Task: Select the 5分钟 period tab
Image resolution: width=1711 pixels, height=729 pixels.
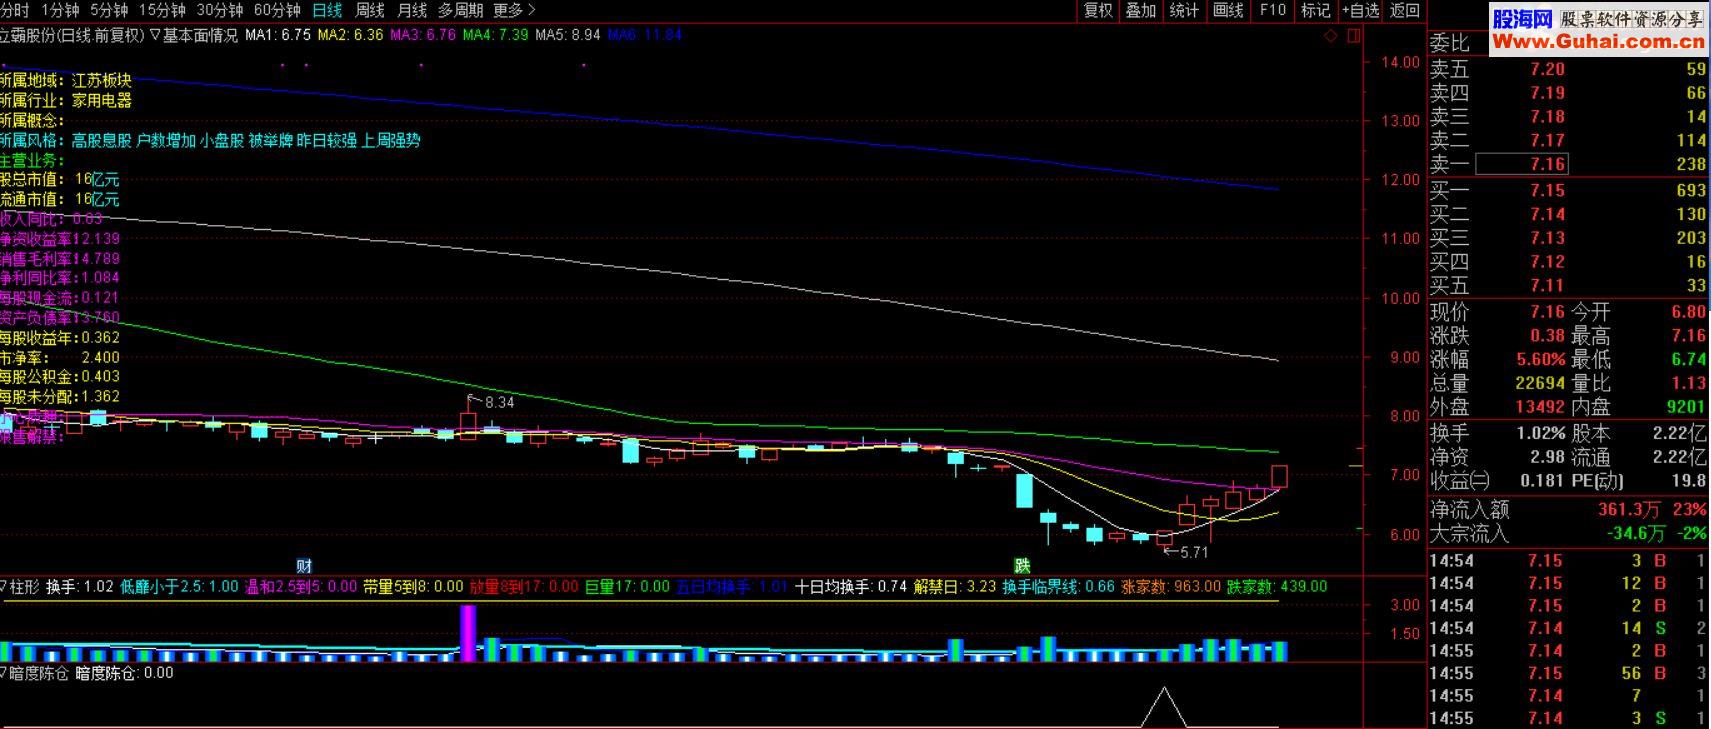Action: (x=109, y=10)
